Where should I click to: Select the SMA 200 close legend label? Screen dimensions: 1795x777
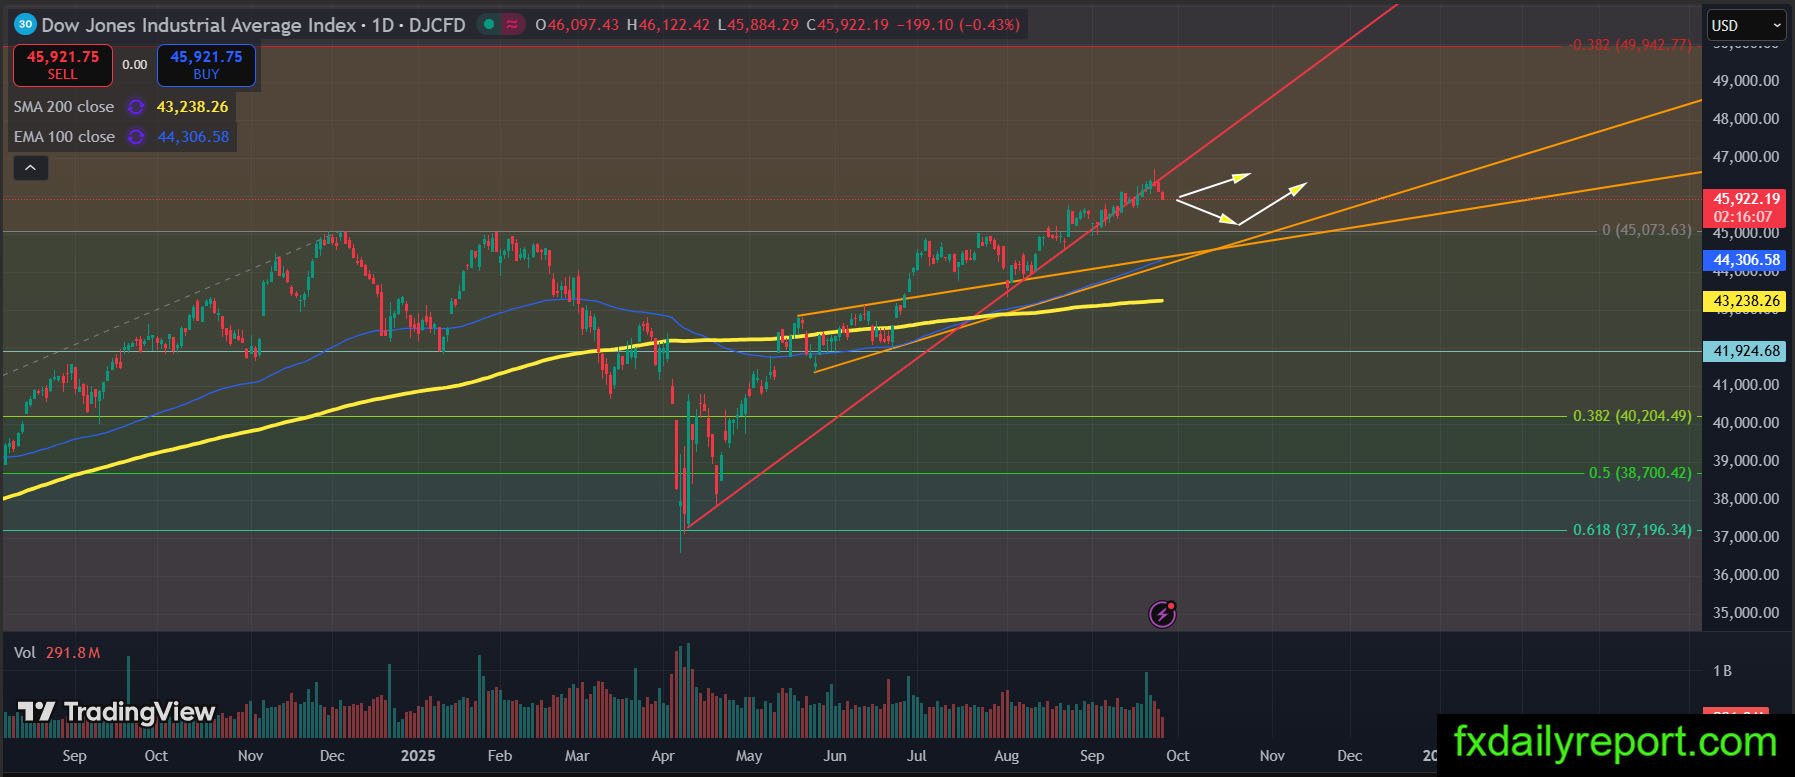coord(64,107)
